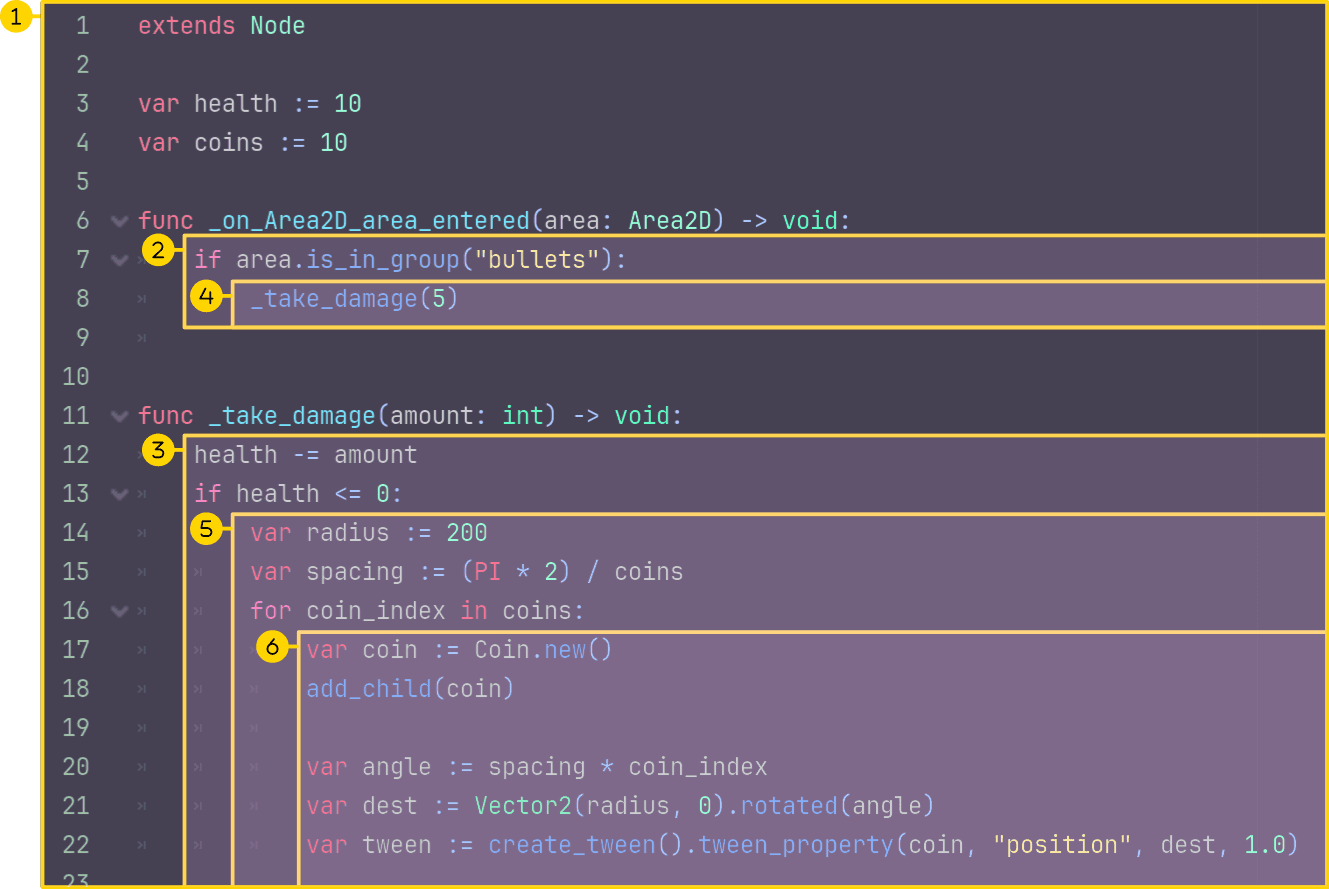Click the "_take_damage" name in line 11 definition
1329x889 pixels.
(292, 415)
